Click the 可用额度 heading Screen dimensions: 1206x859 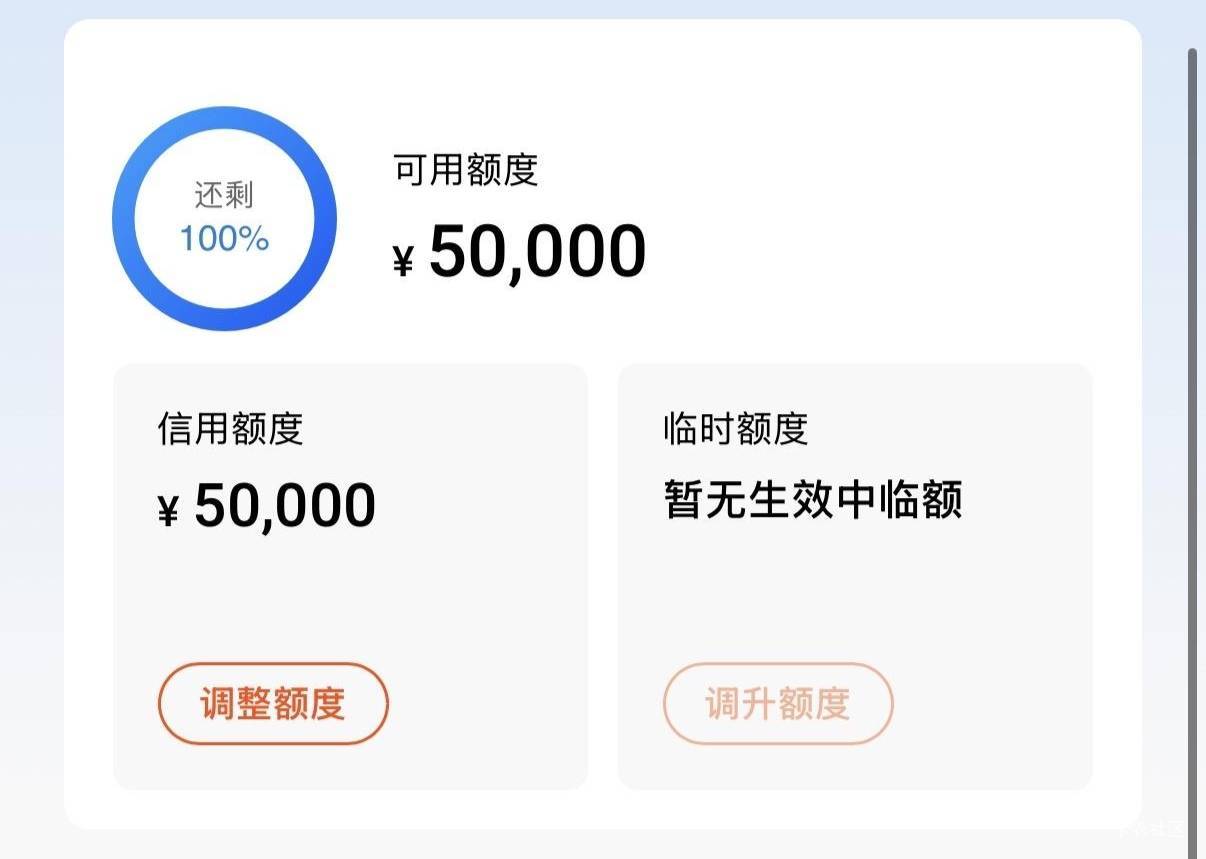tap(466, 170)
